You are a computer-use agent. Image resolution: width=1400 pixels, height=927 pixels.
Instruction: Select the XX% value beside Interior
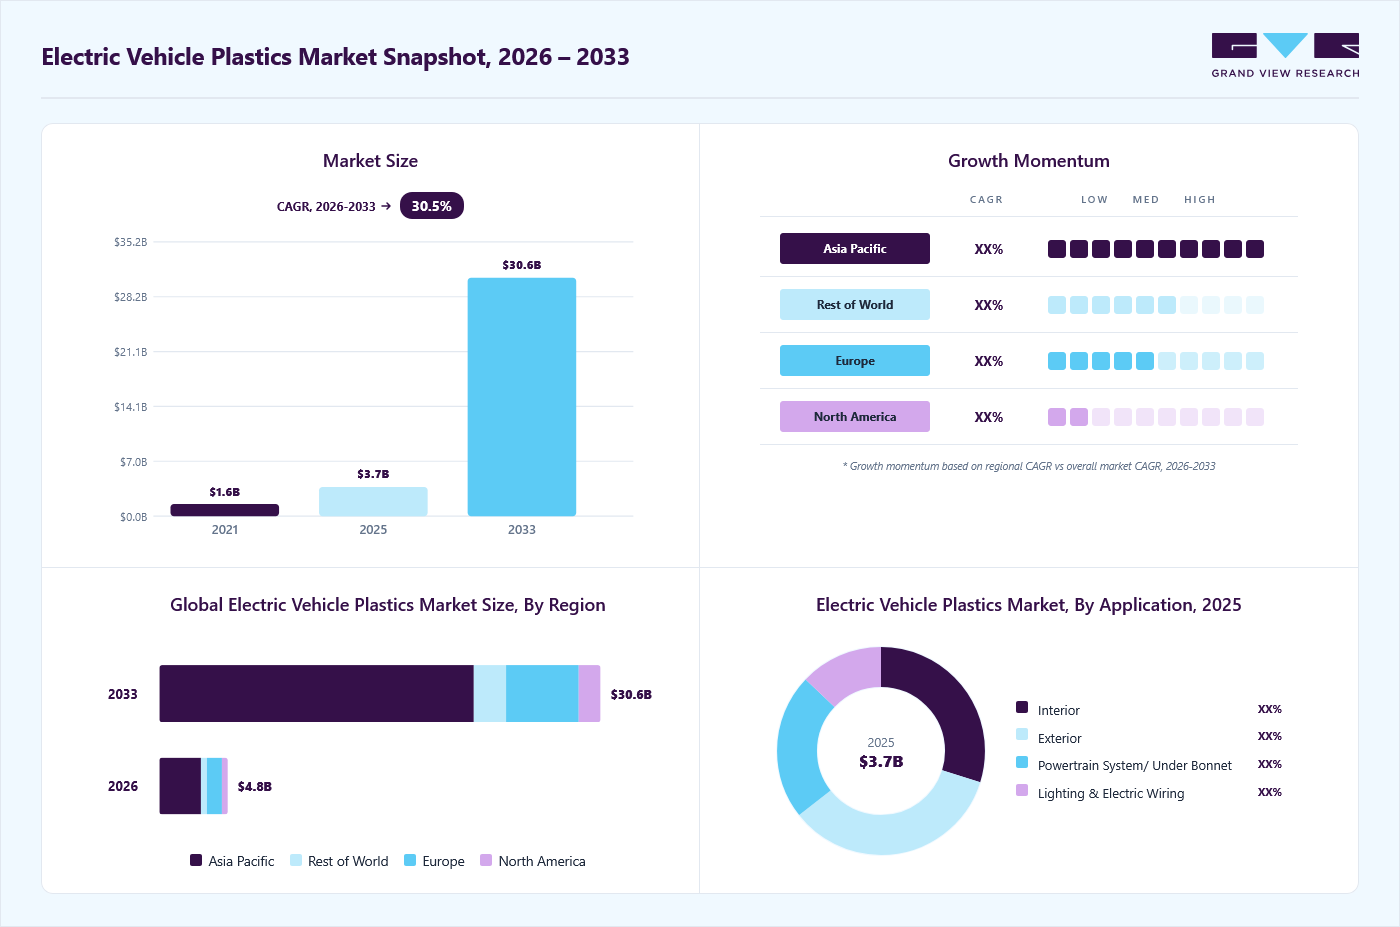[1270, 709]
